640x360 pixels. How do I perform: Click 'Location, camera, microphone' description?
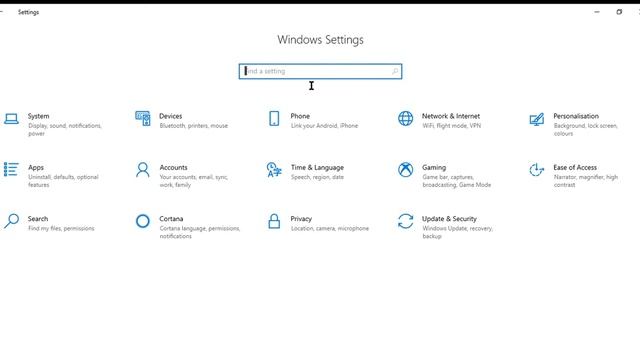click(330, 229)
